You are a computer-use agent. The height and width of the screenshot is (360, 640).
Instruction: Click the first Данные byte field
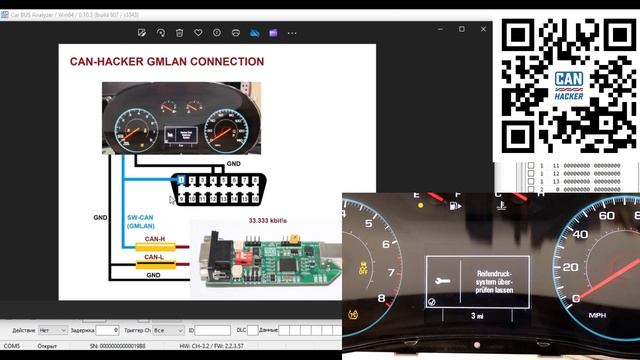(284, 330)
